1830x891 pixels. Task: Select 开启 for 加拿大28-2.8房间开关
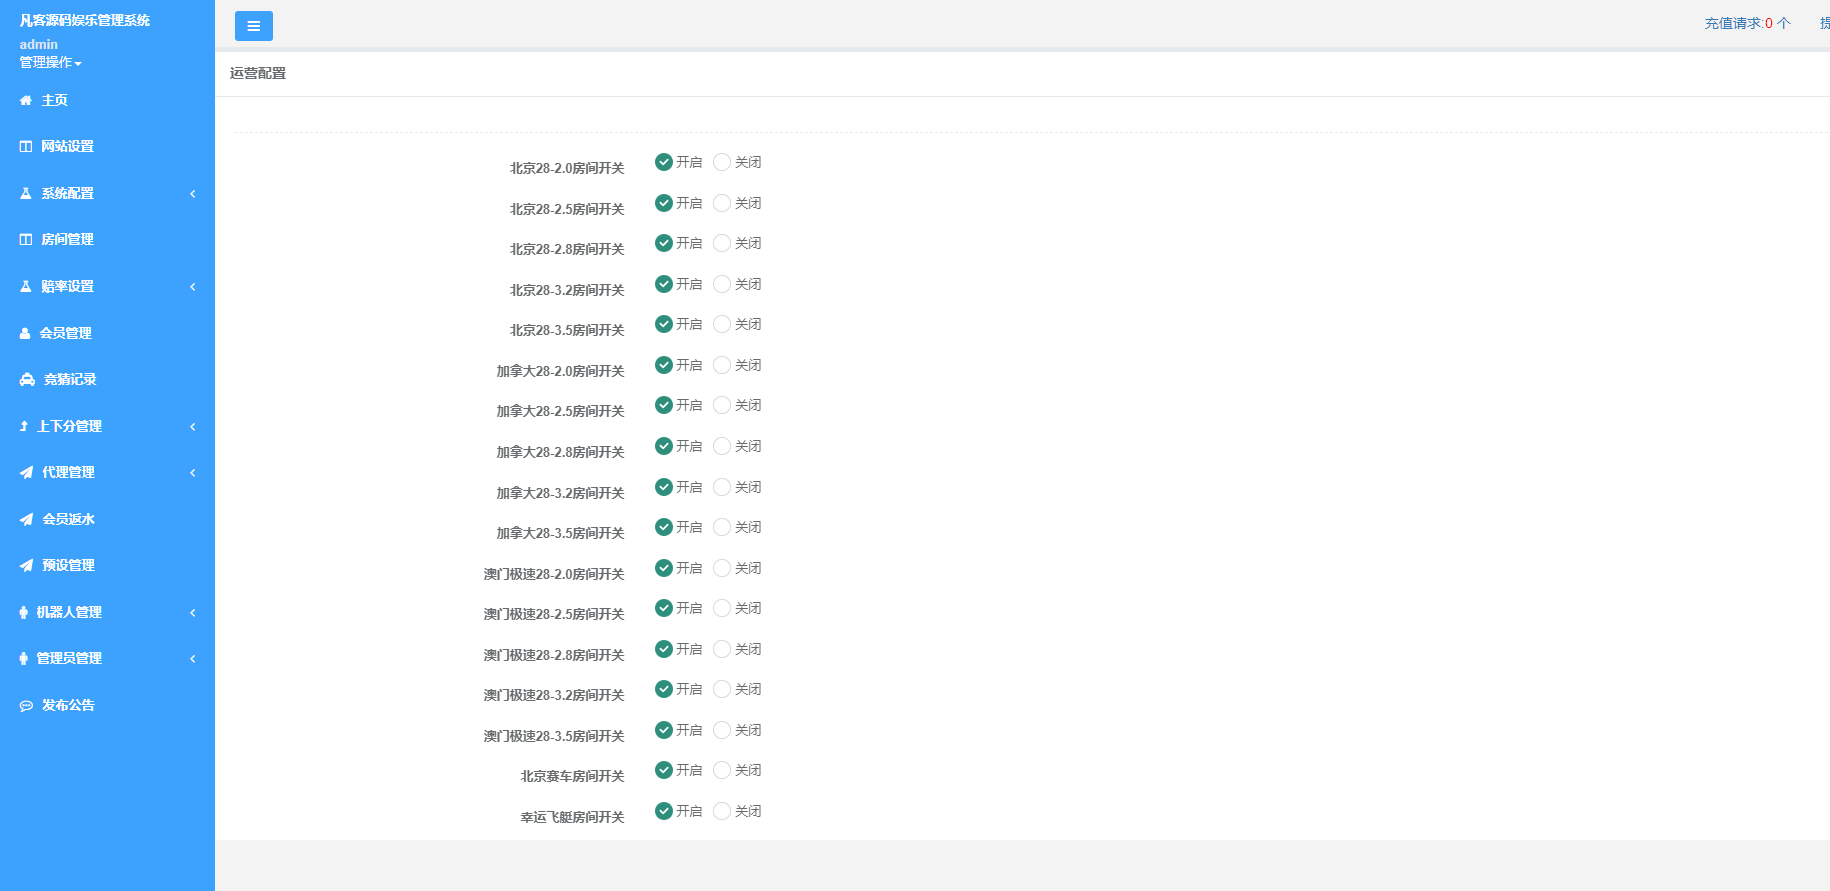pyautogui.click(x=663, y=446)
